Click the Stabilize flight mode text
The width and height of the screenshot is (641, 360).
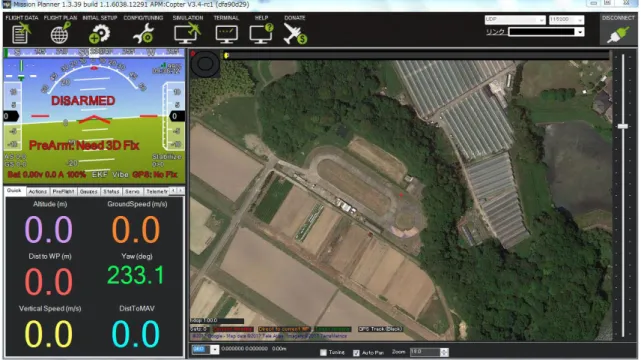(167, 157)
